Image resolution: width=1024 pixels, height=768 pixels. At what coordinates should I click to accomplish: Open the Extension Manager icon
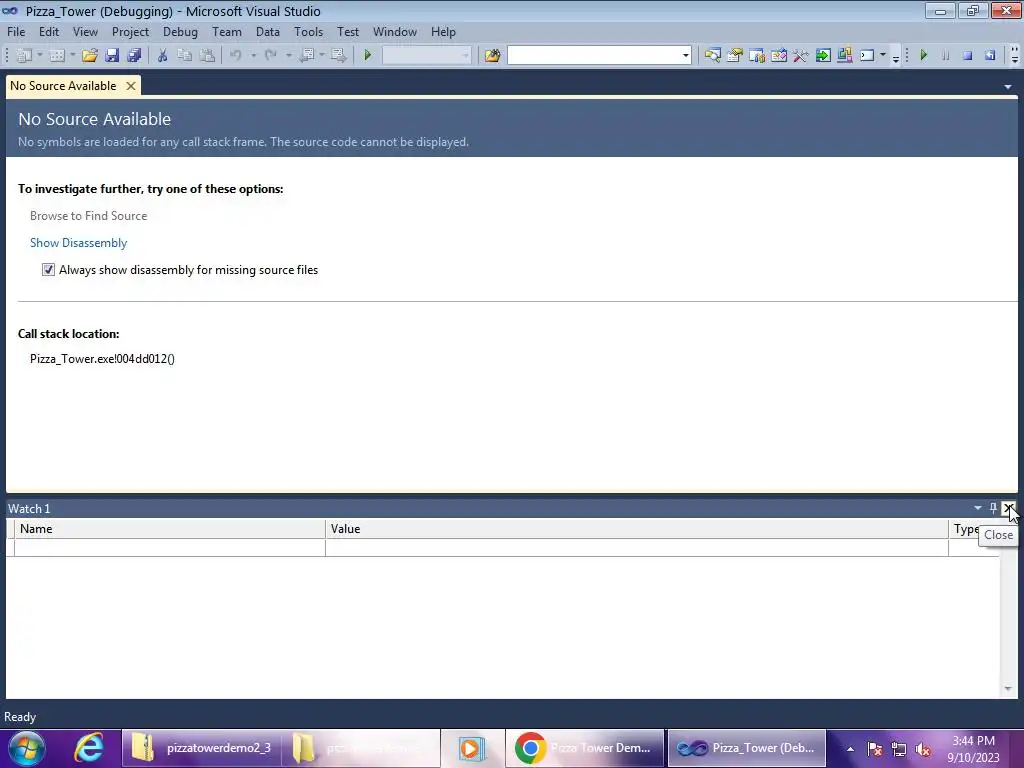844,56
